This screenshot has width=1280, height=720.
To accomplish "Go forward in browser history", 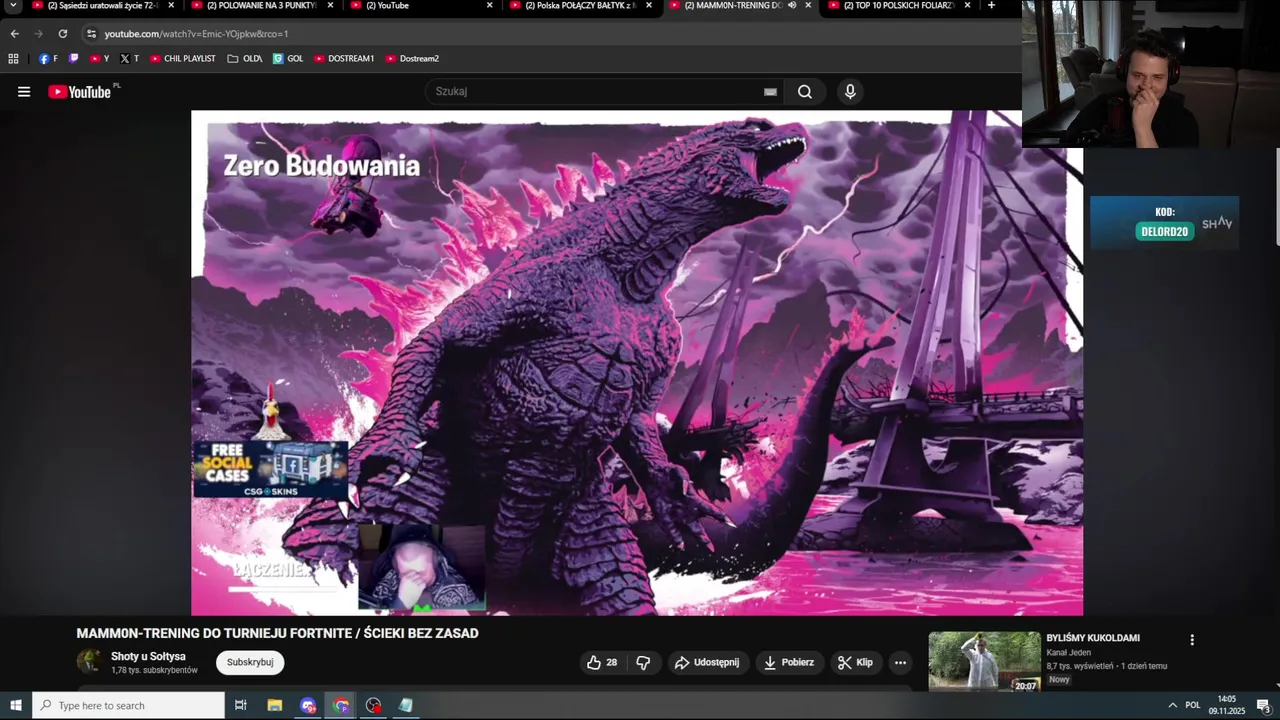I will [38, 33].
